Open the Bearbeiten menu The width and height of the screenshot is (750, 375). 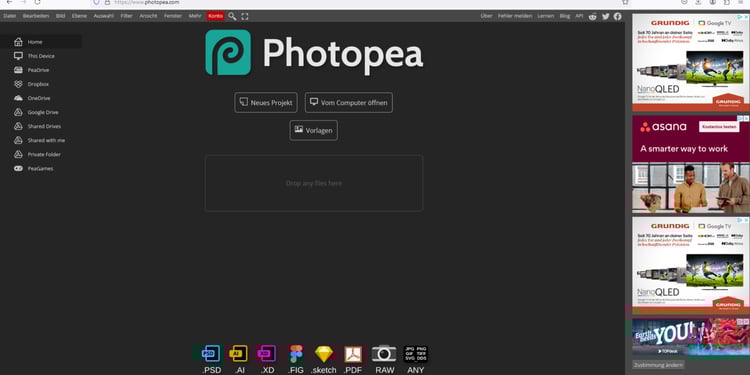click(x=36, y=16)
